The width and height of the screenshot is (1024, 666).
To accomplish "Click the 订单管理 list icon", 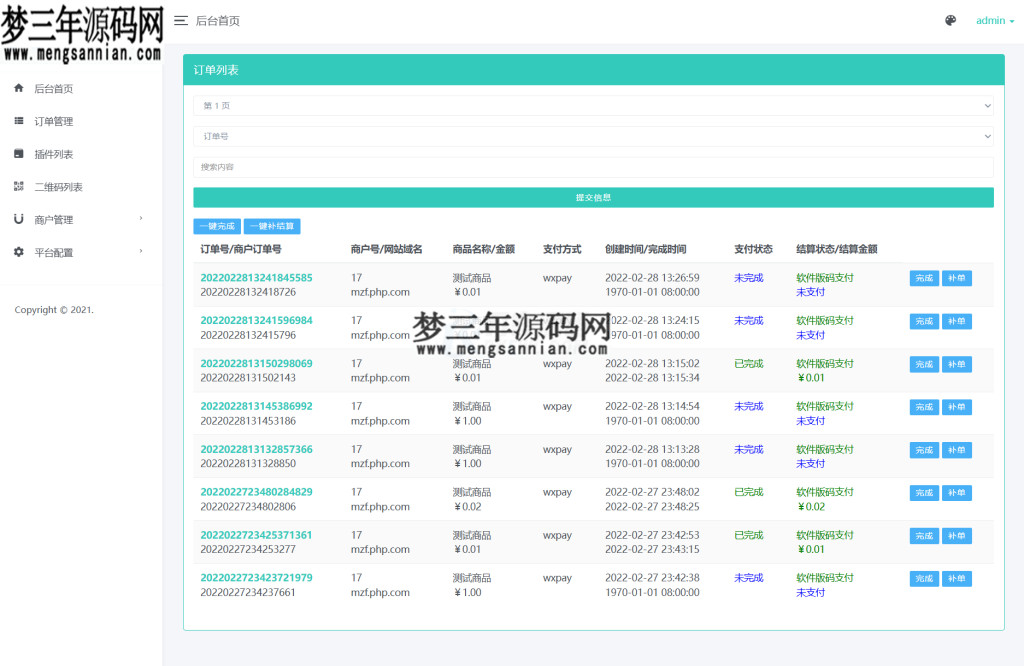I will [18, 121].
